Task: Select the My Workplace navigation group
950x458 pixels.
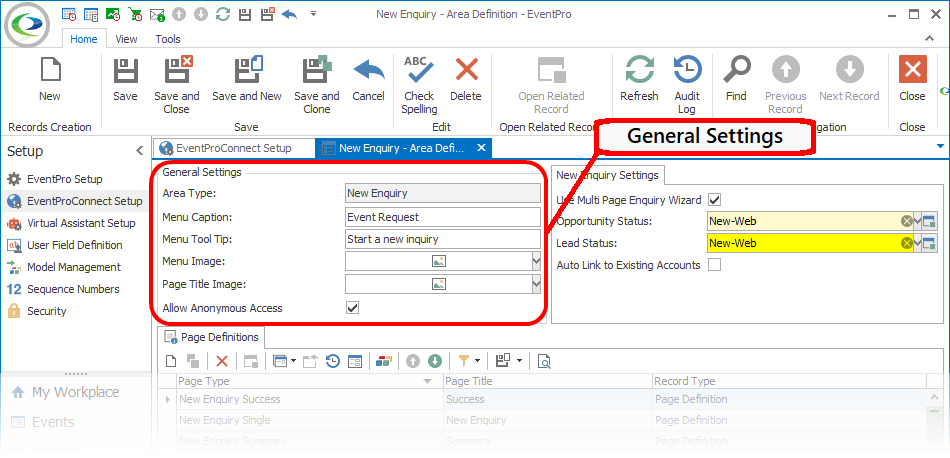Action: (x=76, y=392)
